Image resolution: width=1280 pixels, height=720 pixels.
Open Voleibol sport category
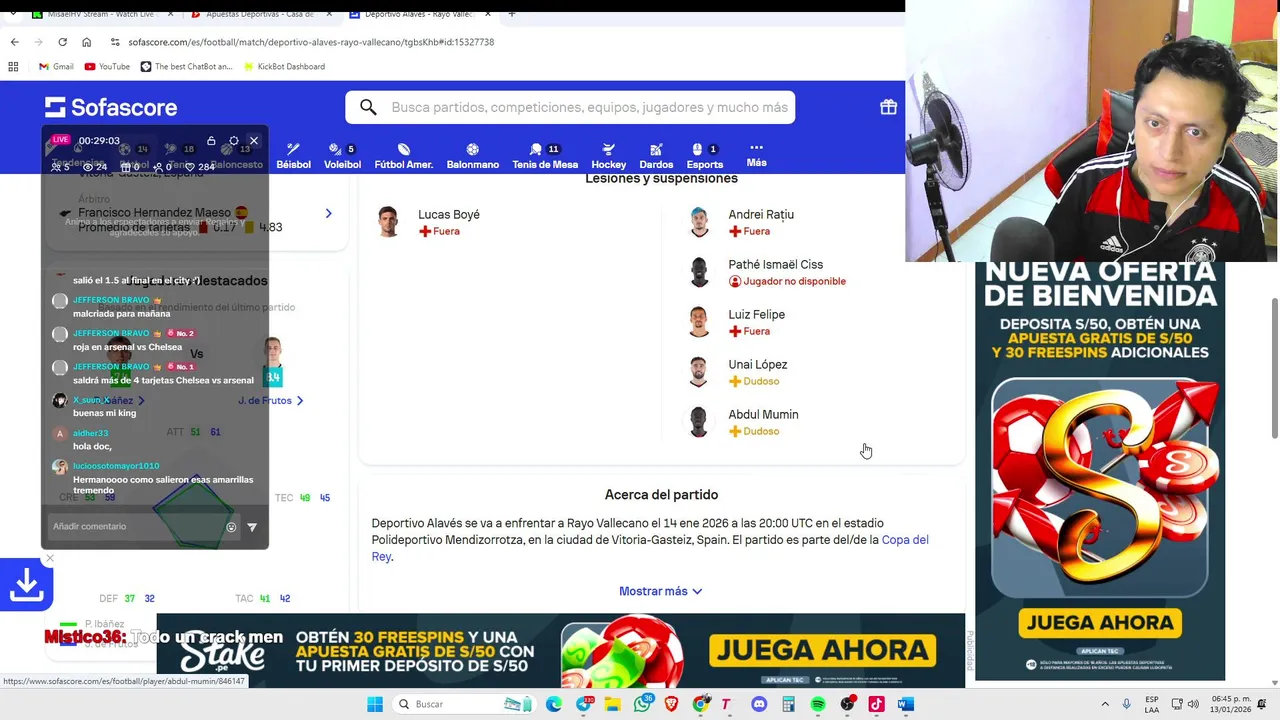[342, 156]
